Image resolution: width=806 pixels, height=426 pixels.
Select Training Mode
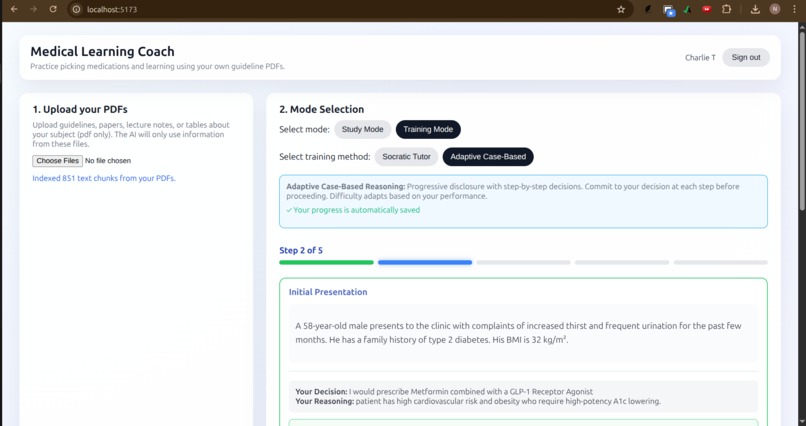tap(428, 129)
